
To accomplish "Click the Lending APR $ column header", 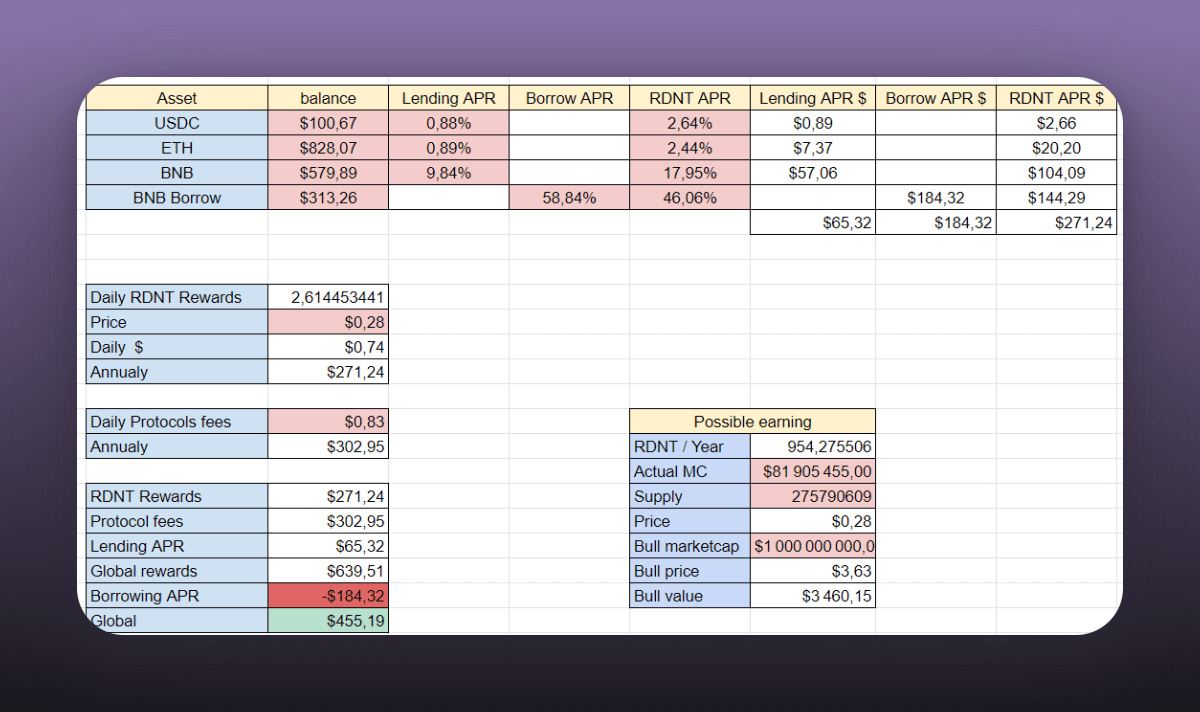I will click(812, 98).
